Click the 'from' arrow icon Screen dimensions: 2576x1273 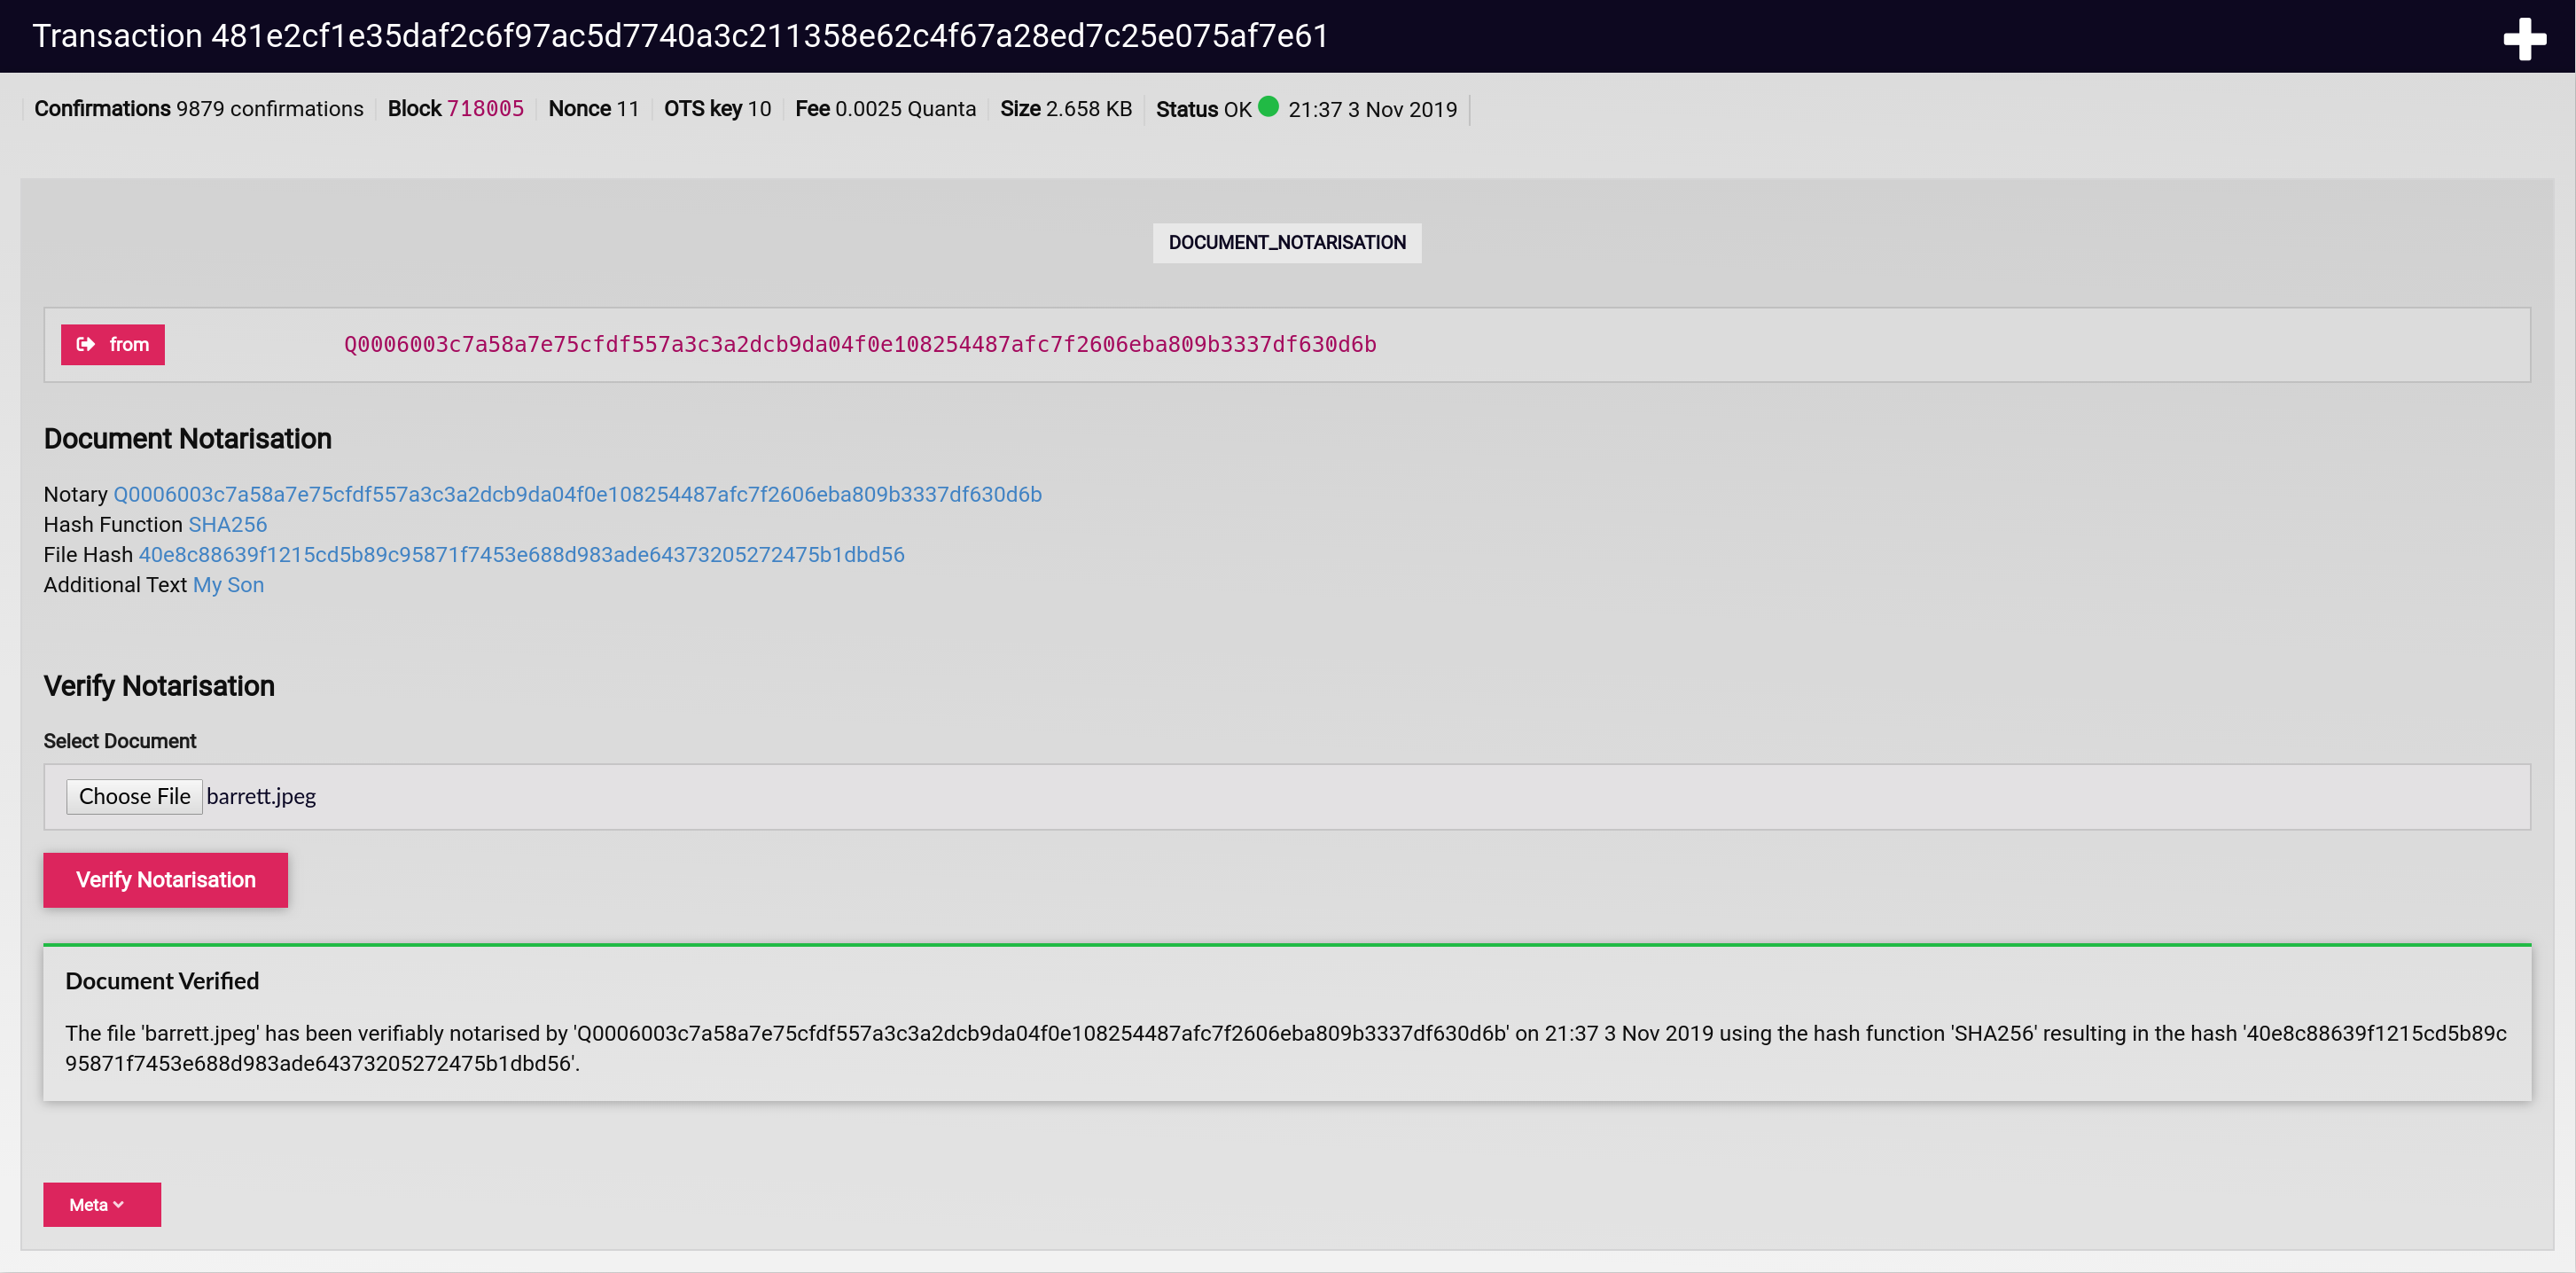tap(85, 343)
